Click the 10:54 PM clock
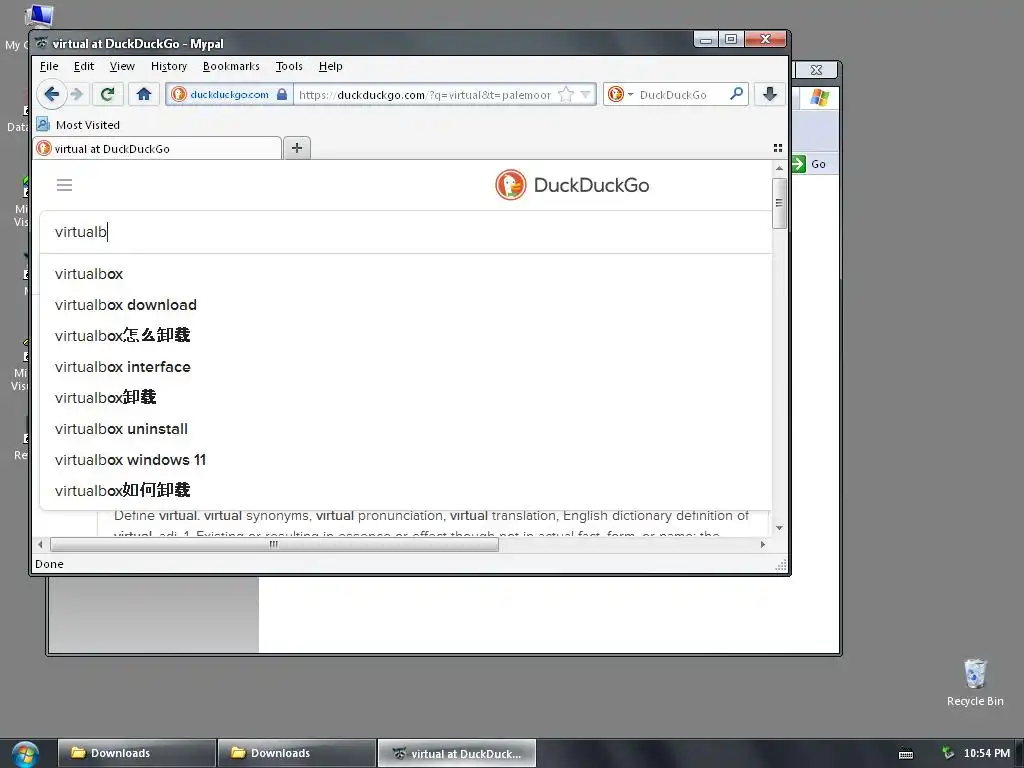Viewport: 1024px width, 768px height. pos(987,753)
